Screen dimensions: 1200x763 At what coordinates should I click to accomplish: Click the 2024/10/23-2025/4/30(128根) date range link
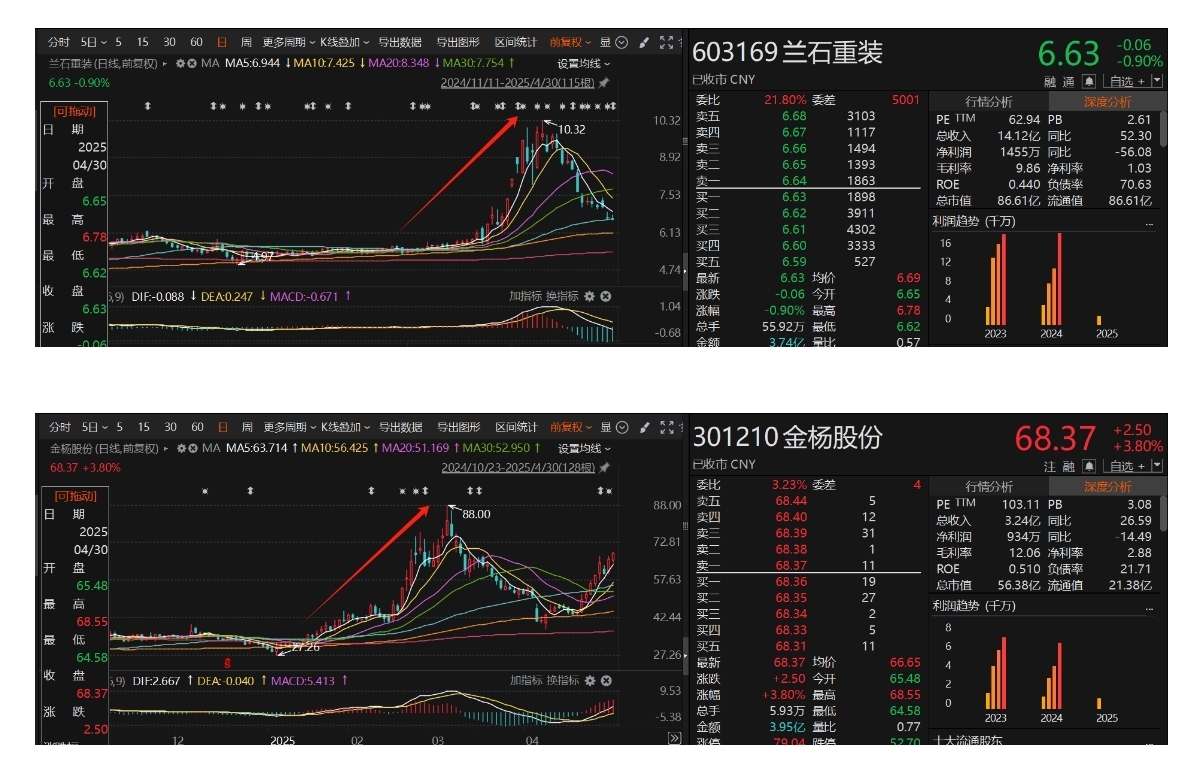tap(518, 467)
